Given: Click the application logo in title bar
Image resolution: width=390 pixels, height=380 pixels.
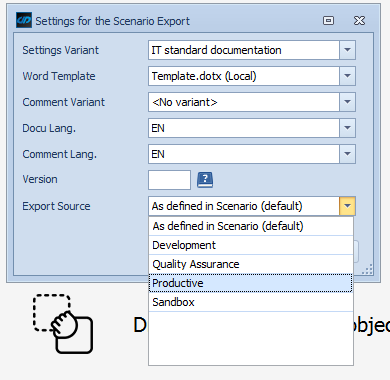Looking at the screenshot, I should pyautogui.click(x=24, y=21).
